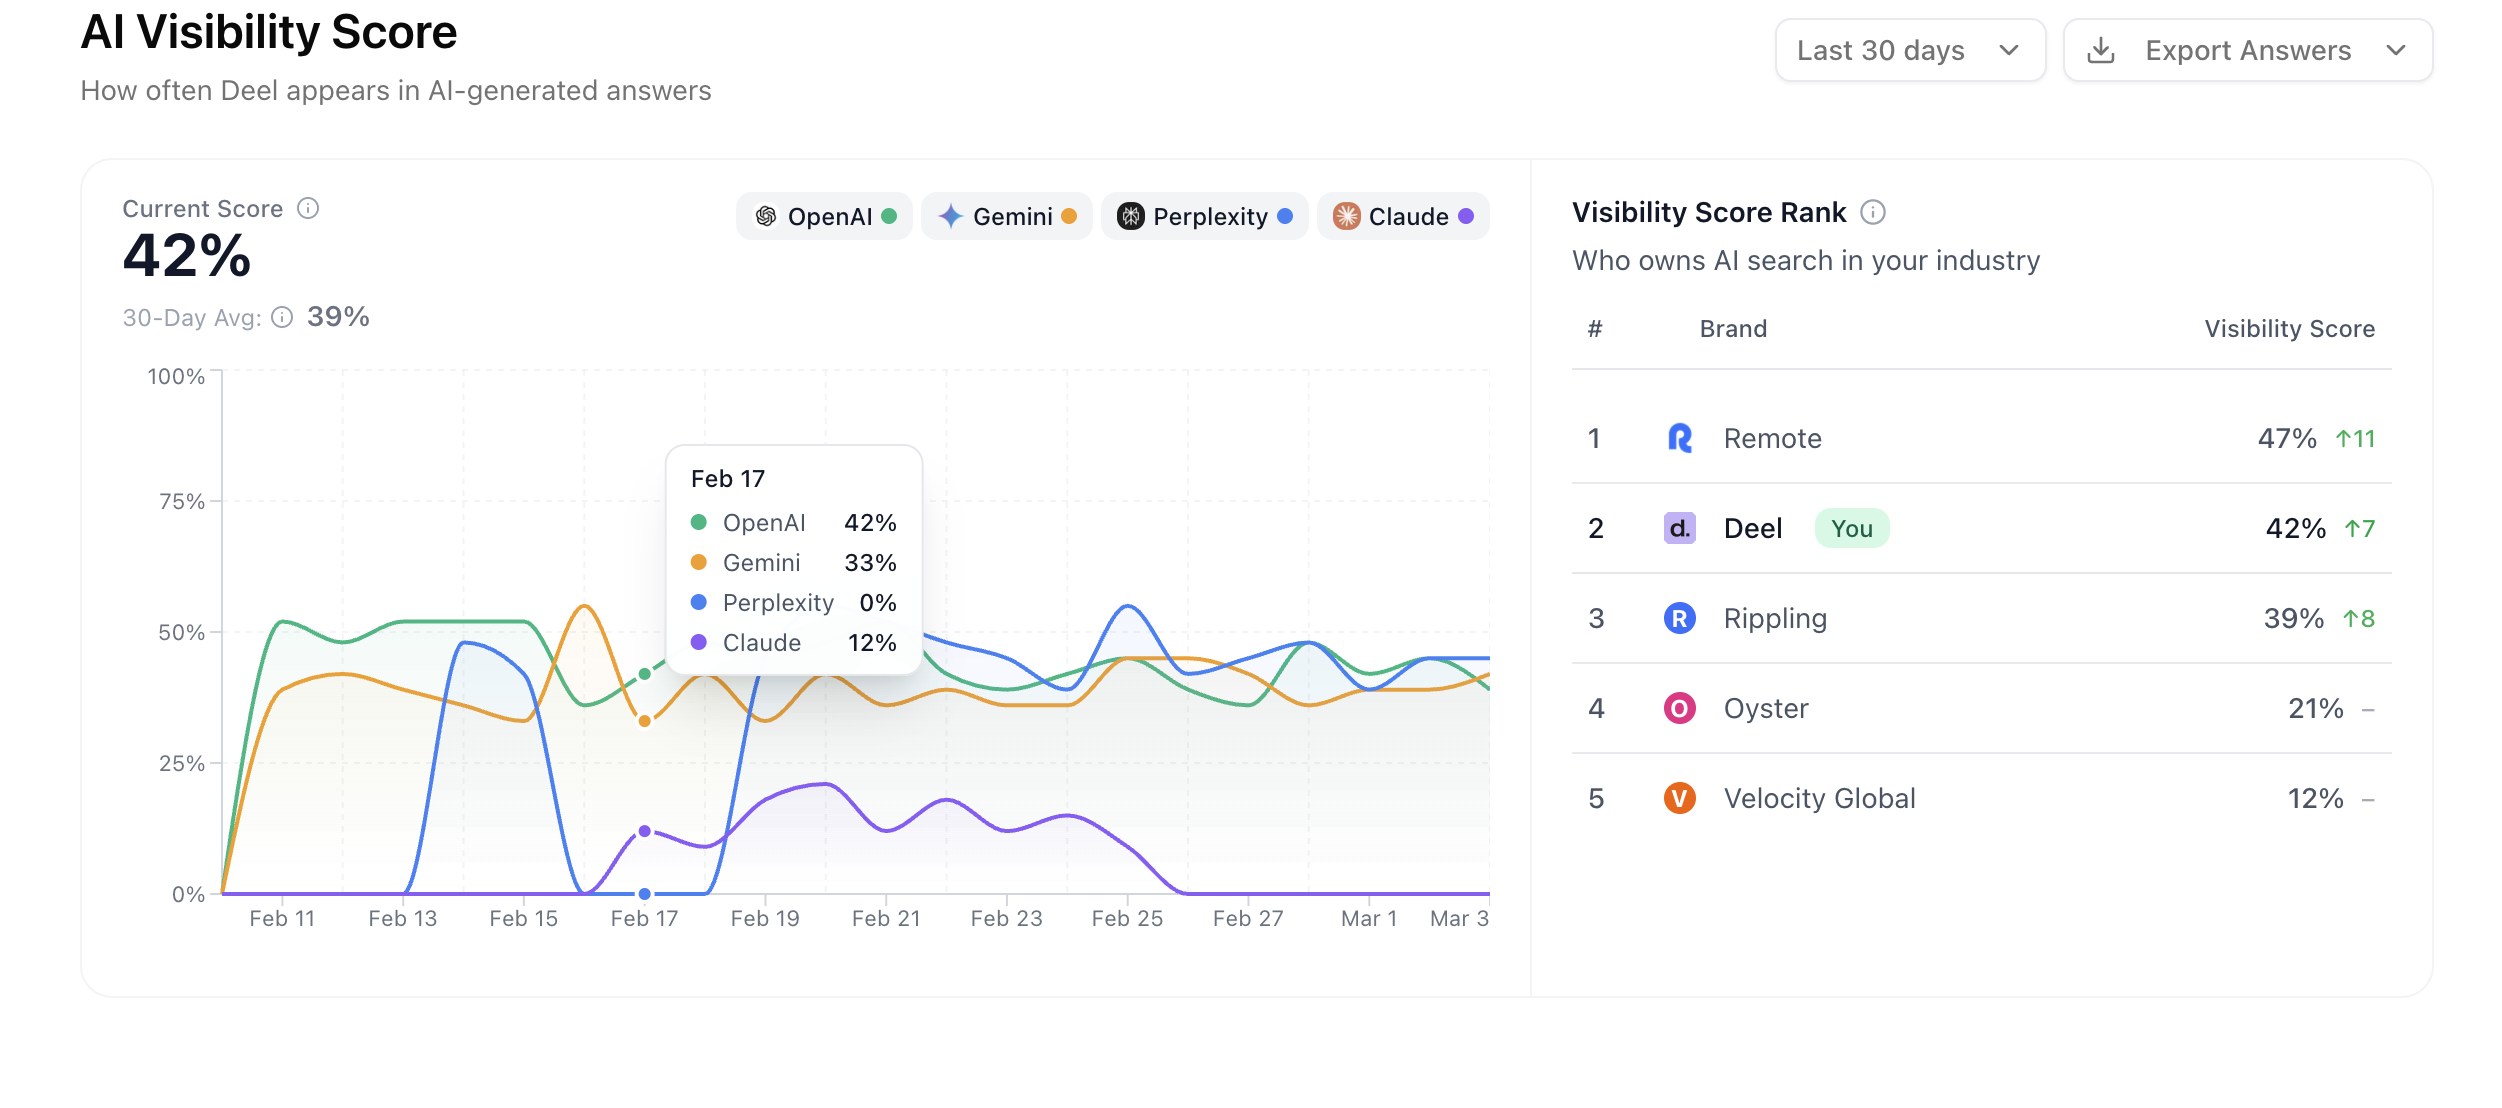Toggle the OpenAI series visibility chip
Image resolution: width=2502 pixels, height=1108 pixels.
point(825,216)
